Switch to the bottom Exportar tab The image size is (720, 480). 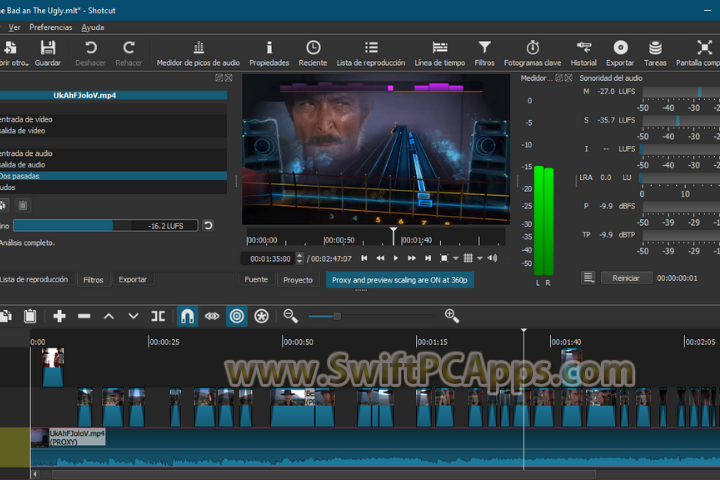click(133, 279)
